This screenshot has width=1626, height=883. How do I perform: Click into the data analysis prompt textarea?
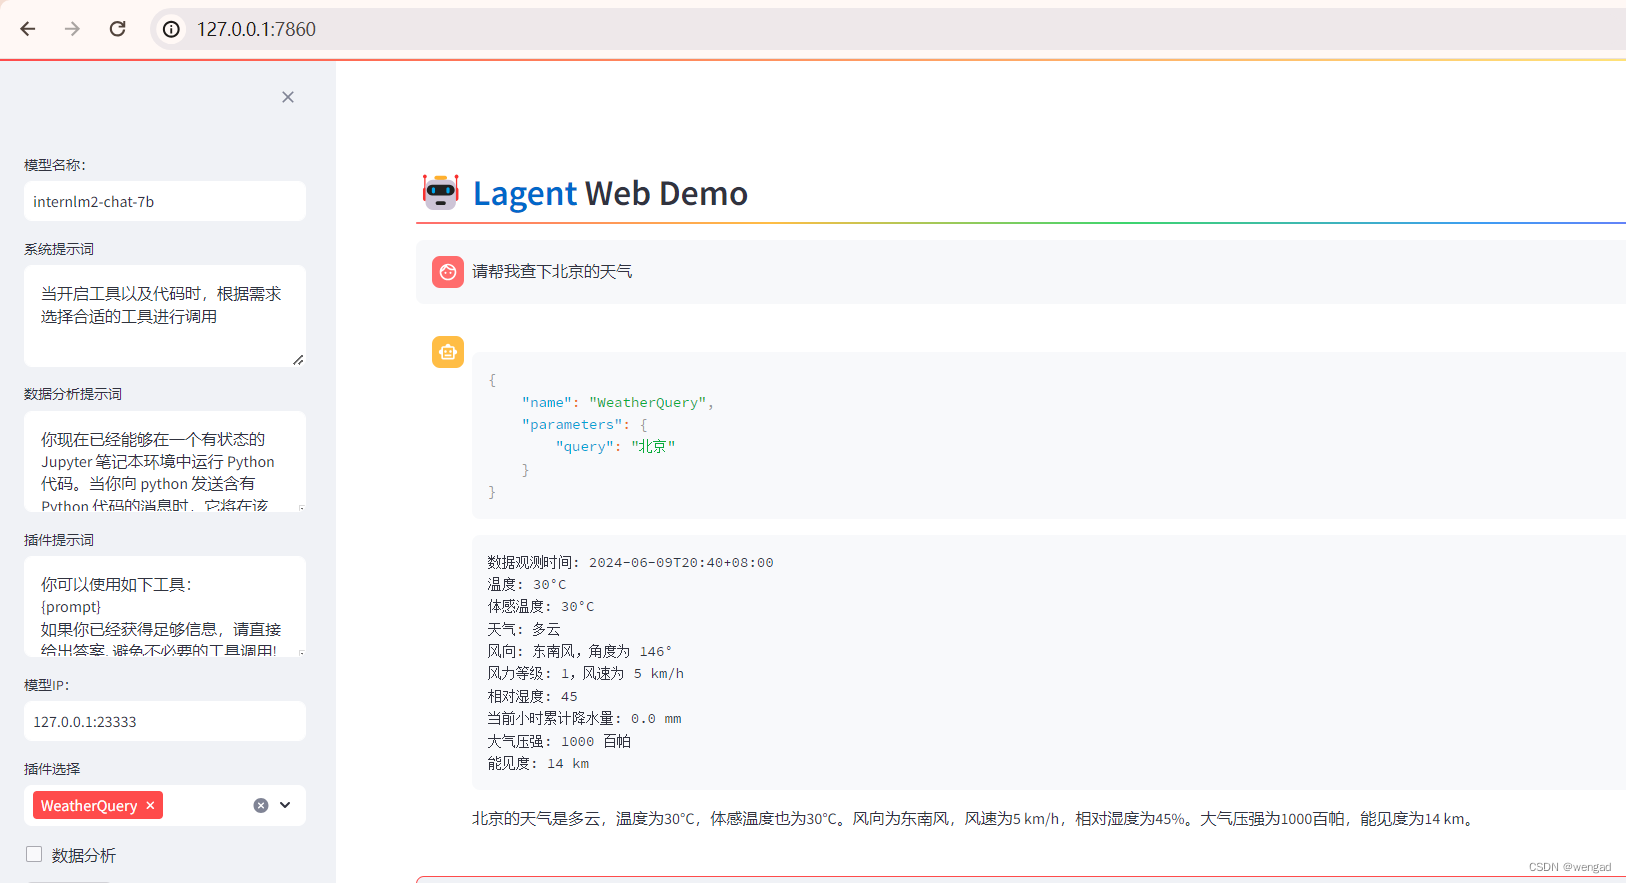(x=165, y=461)
